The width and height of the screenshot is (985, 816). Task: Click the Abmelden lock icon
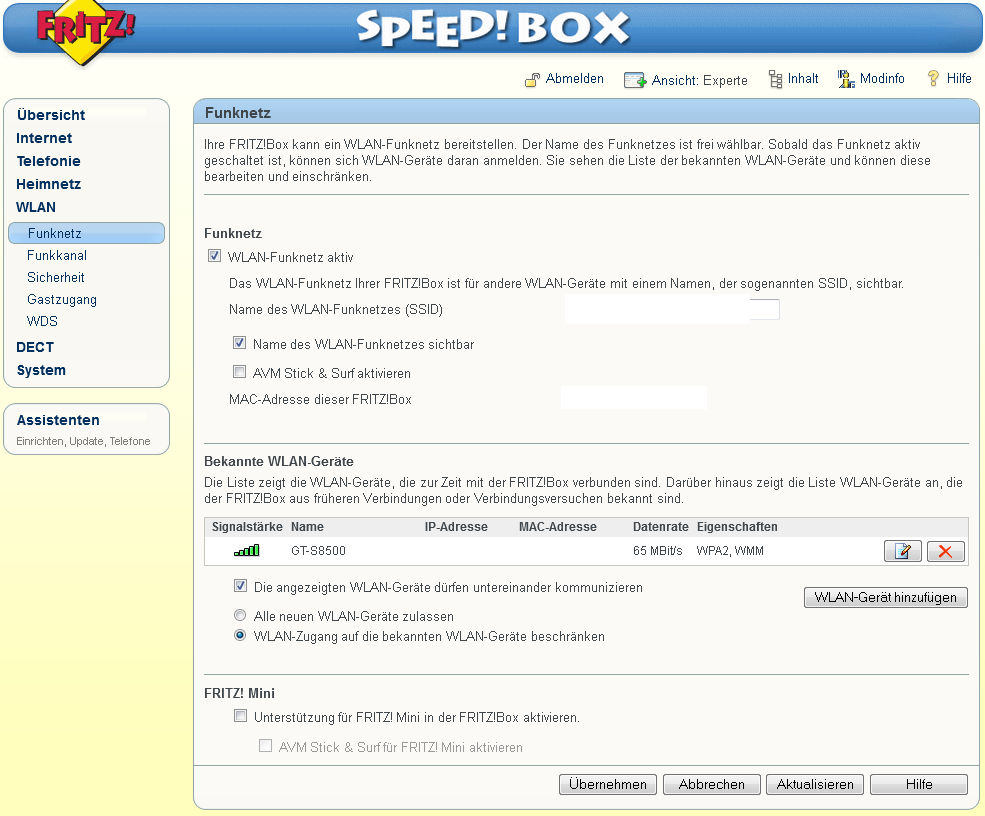point(532,80)
